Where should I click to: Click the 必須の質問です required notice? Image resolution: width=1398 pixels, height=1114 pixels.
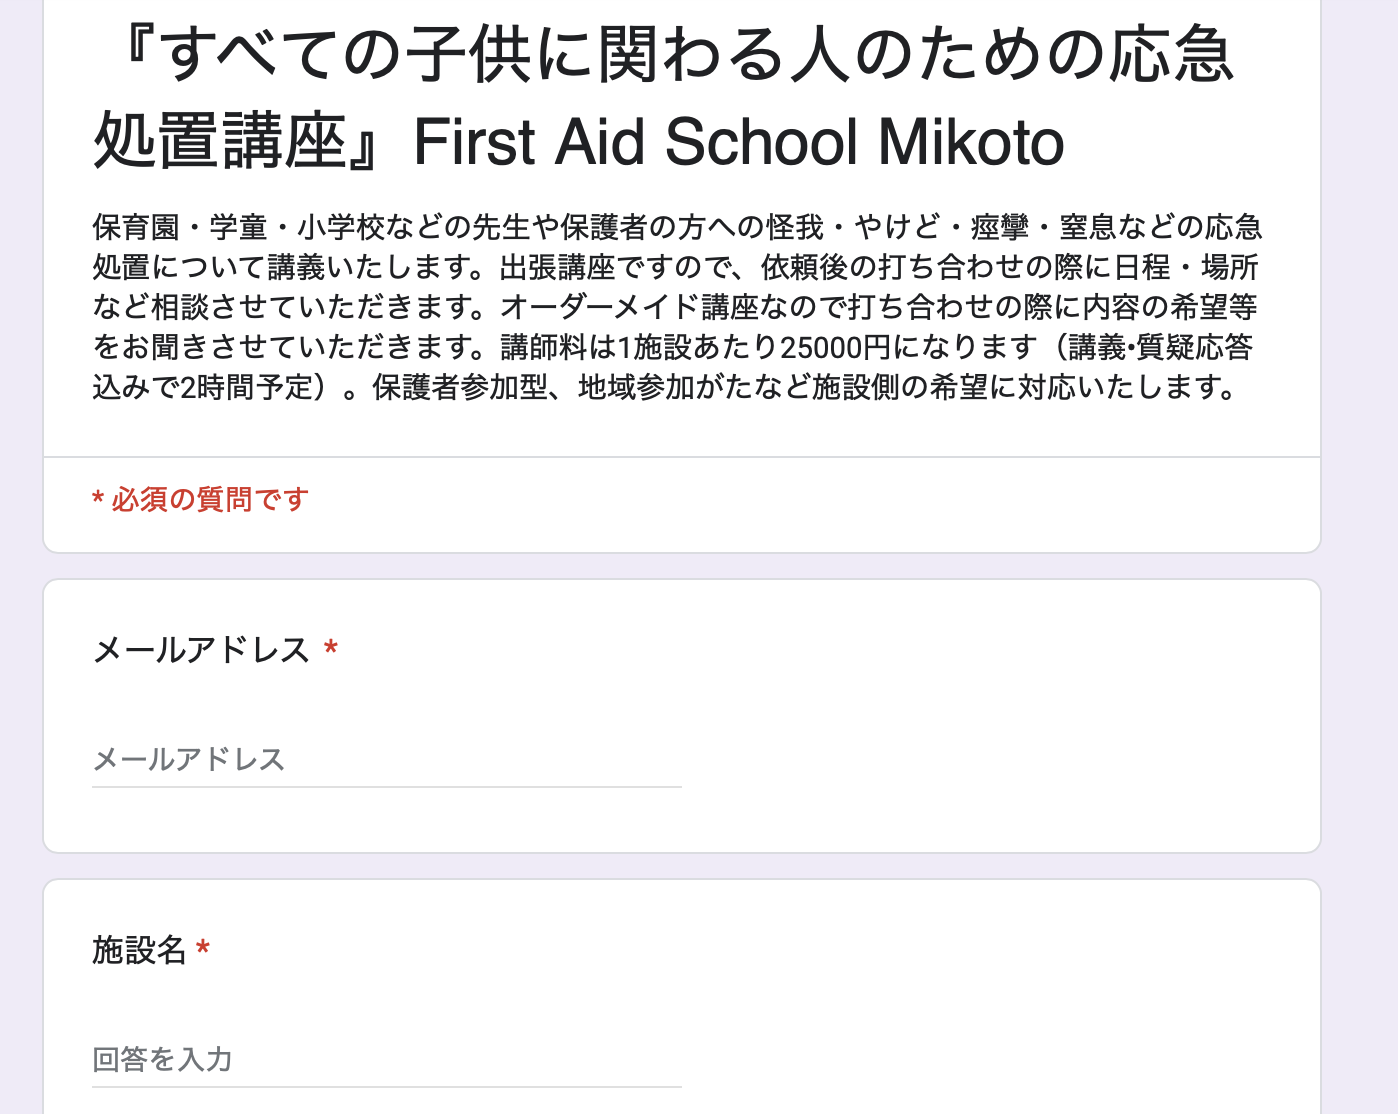pyautogui.click(x=210, y=499)
